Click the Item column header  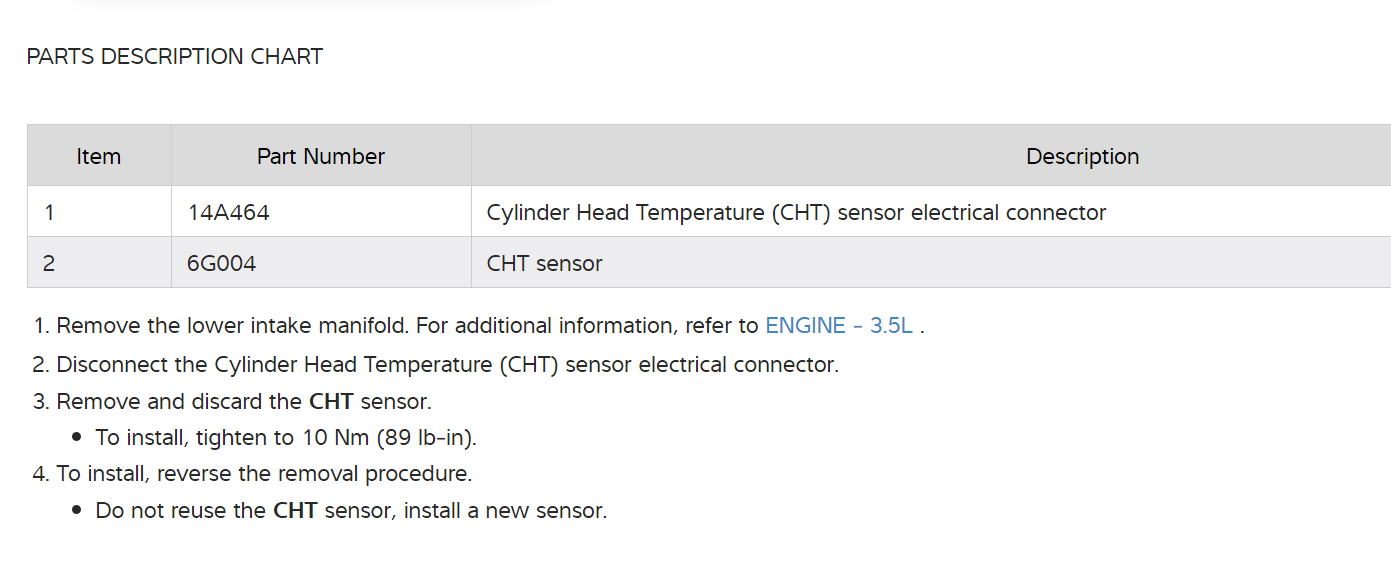[98, 157]
